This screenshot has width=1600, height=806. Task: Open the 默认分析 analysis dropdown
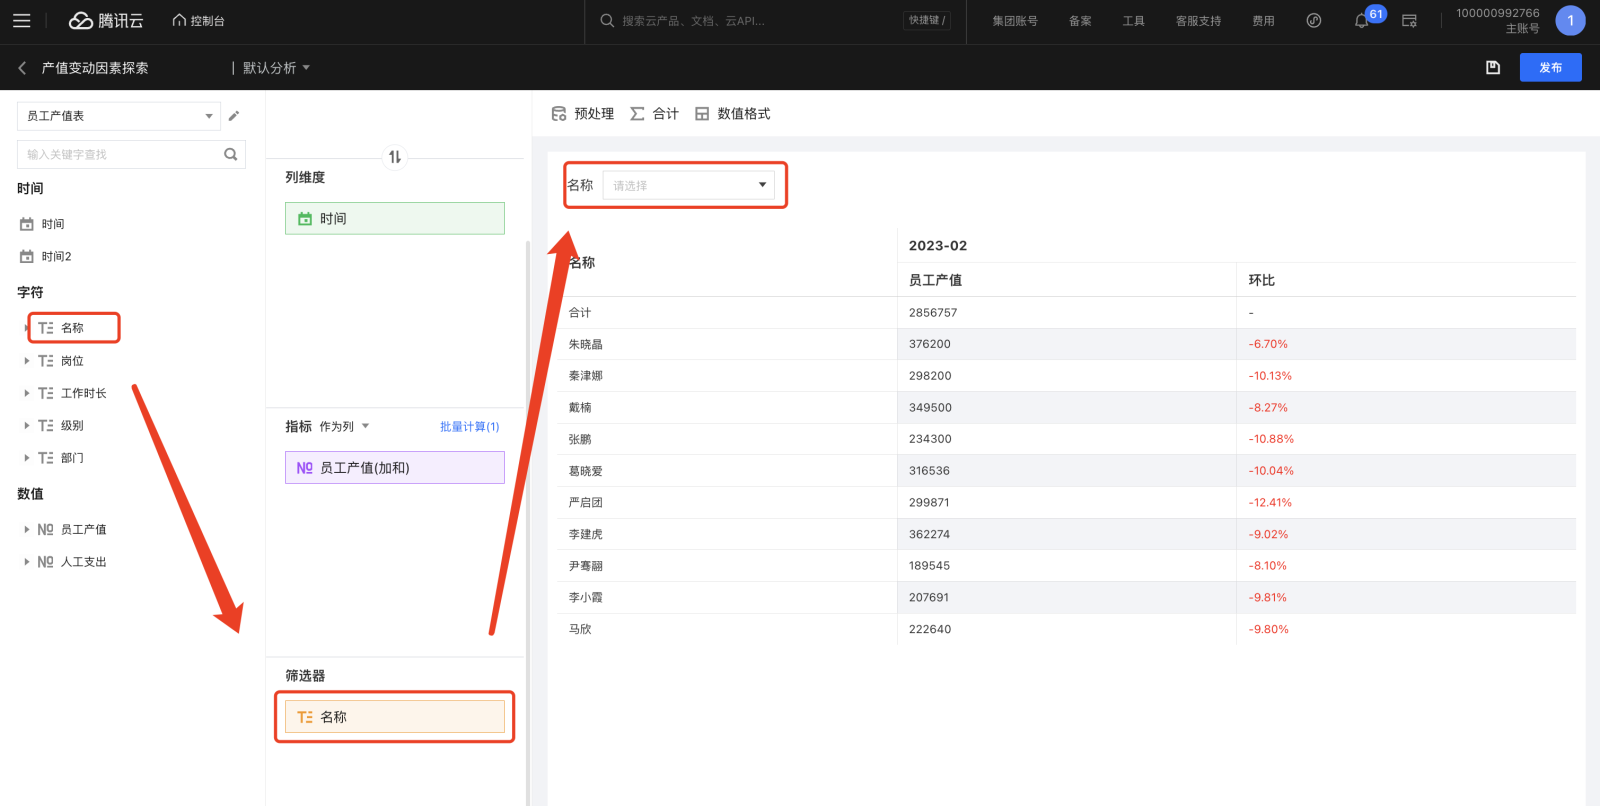(276, 68)
